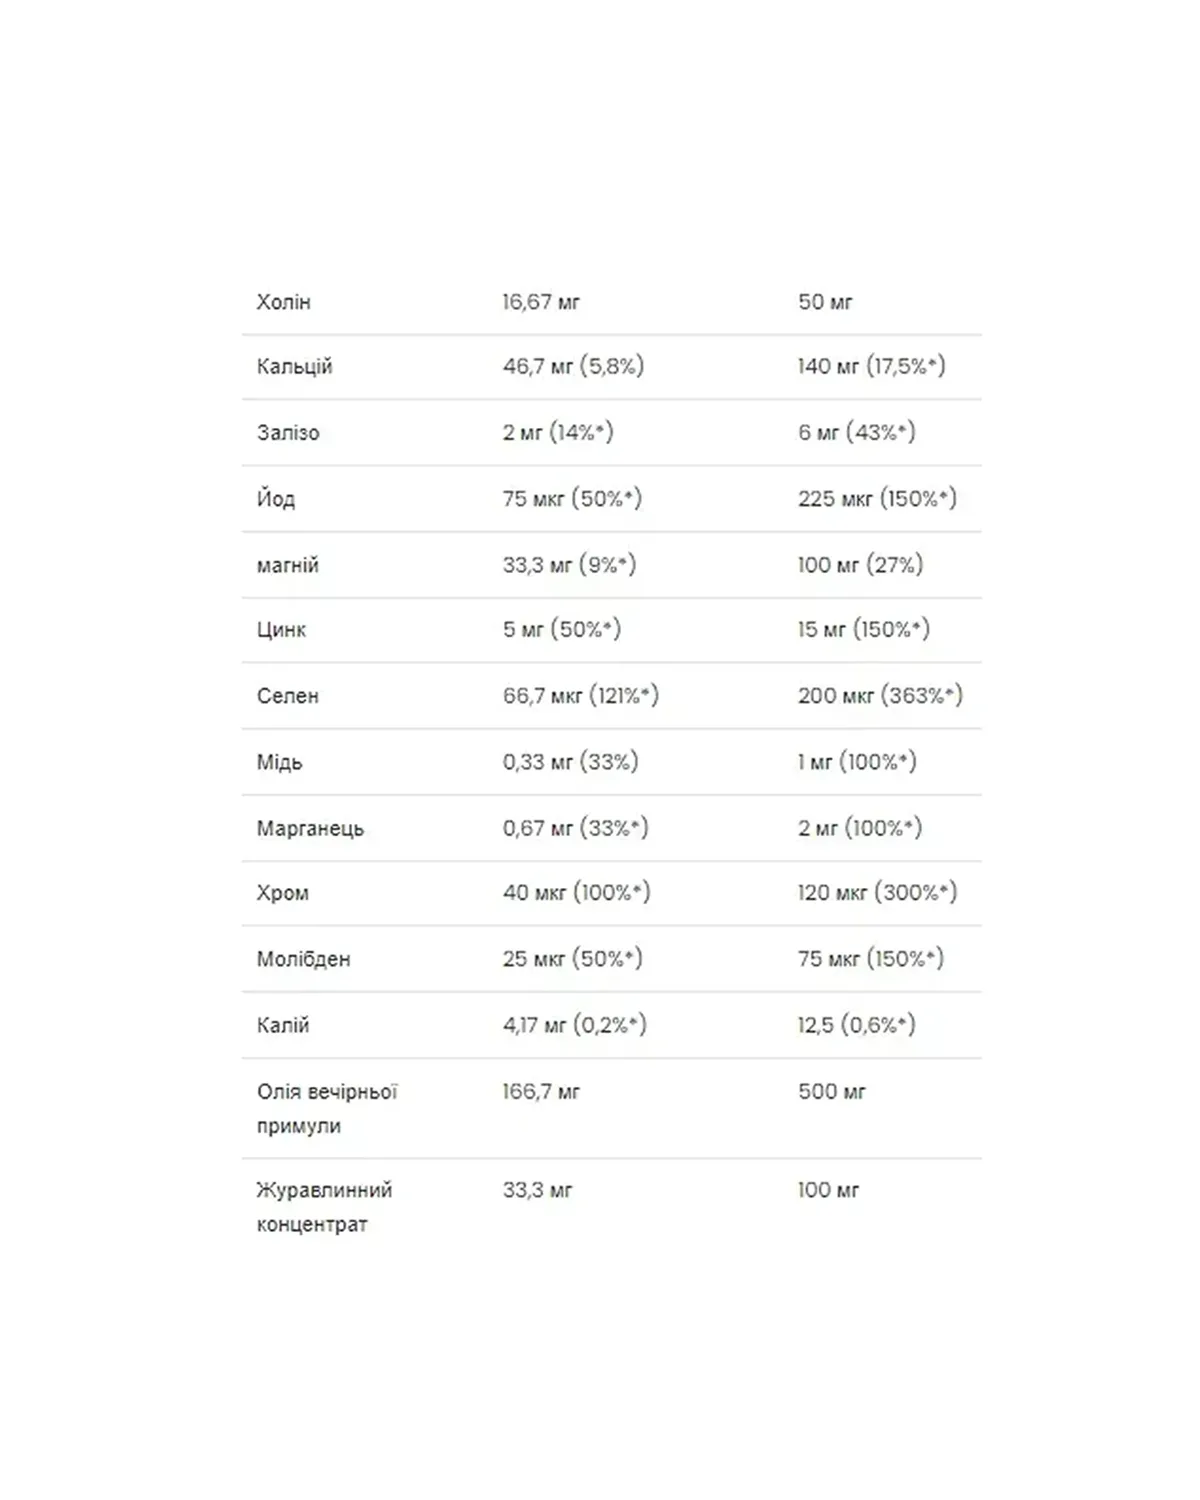This screenshot has height=1500, width=1200.
Task: Select the 500 мг primrose oil value
Action: [832, 1092]
